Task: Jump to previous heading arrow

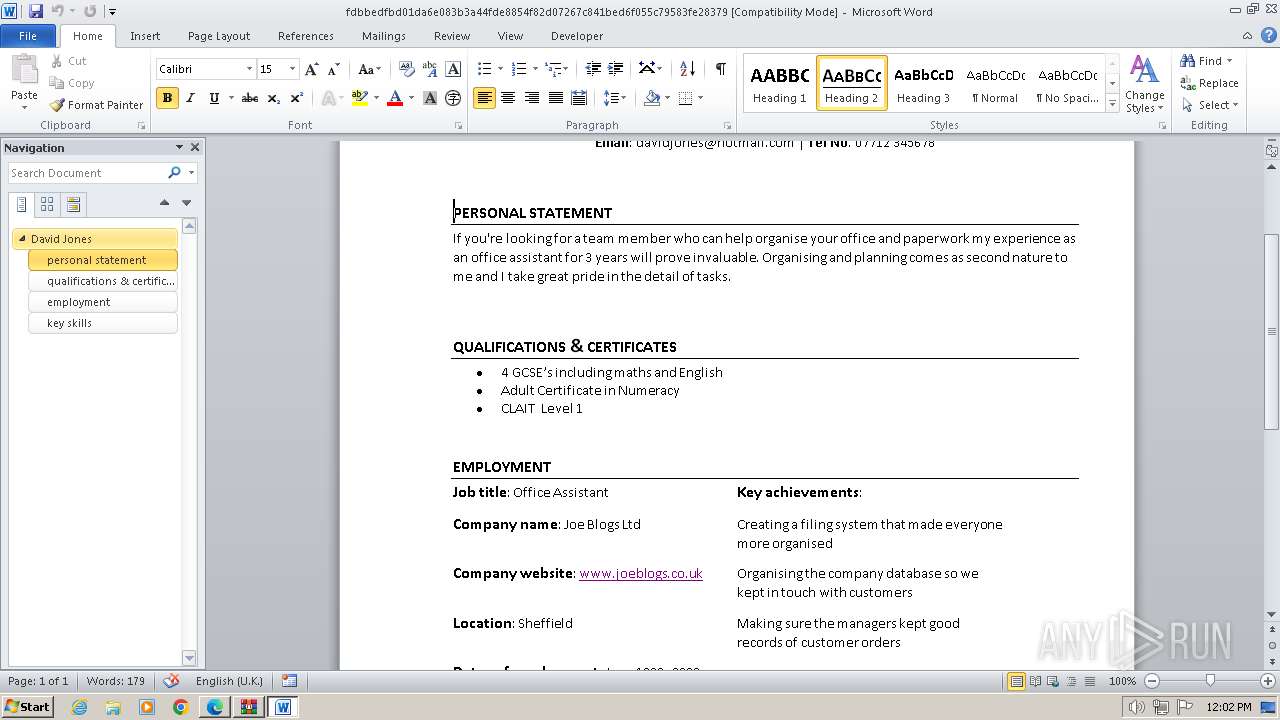Action: click(x=164, y=203)
